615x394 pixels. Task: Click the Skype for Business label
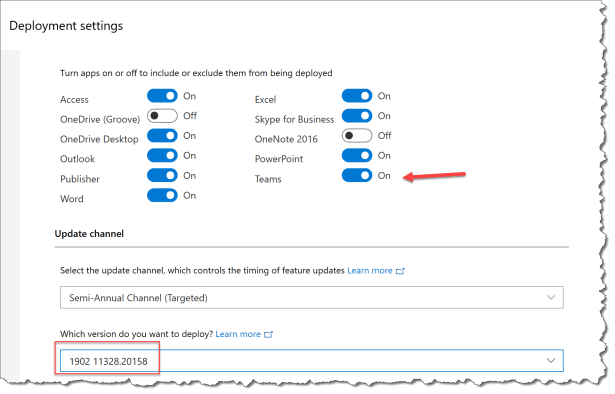pyautogui.click(x=294, y=120)
